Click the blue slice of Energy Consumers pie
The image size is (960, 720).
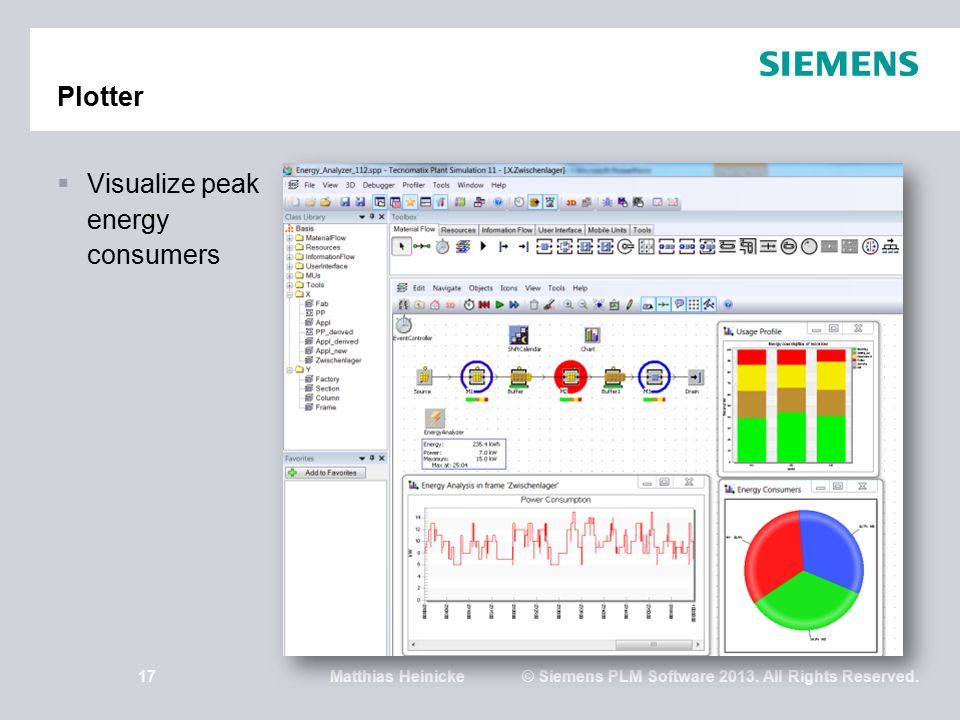831,548
